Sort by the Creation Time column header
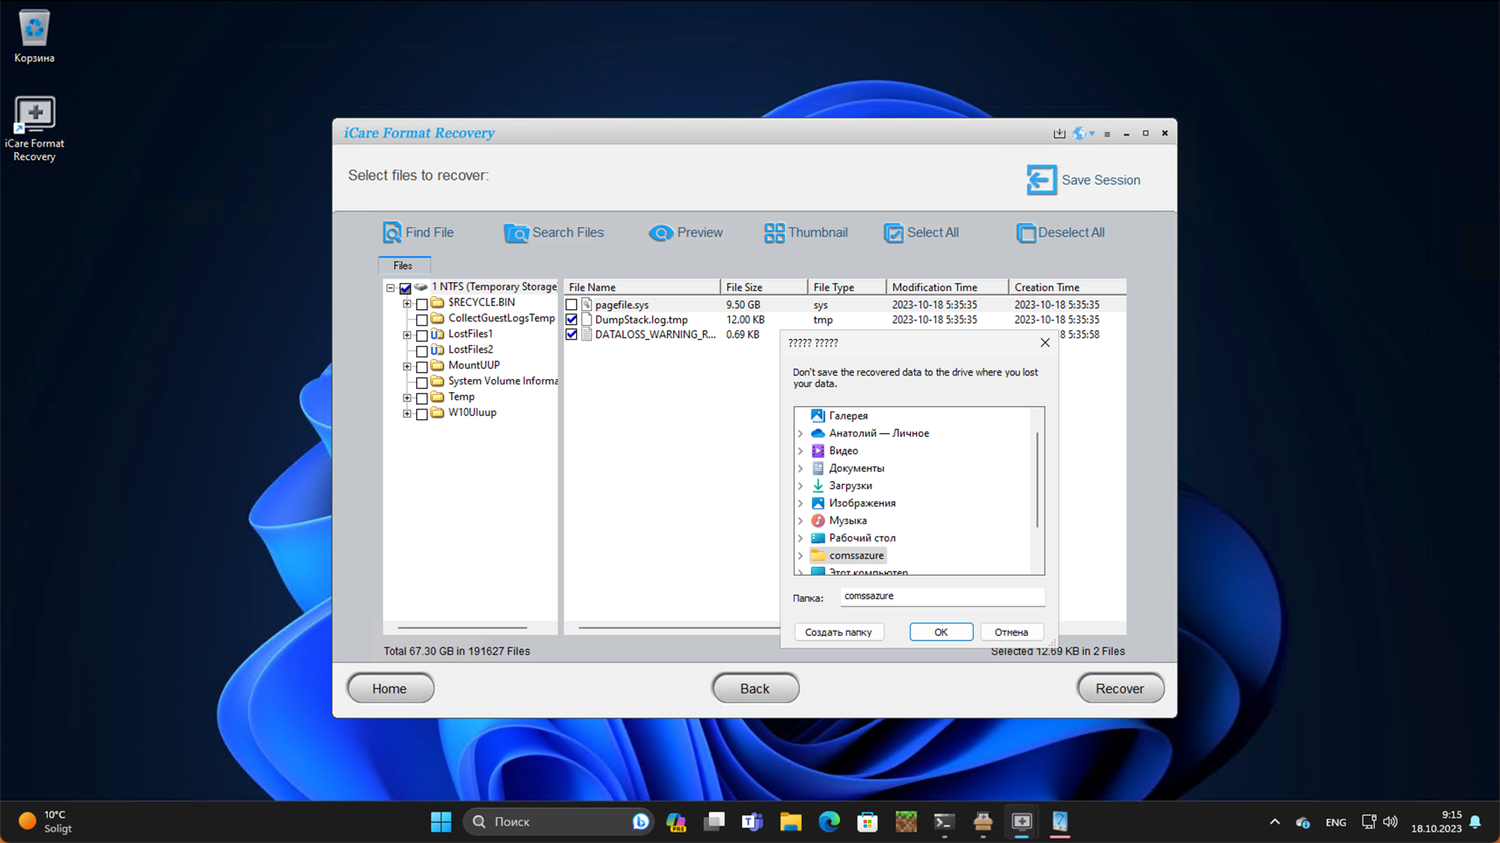 pos(1068,287)
